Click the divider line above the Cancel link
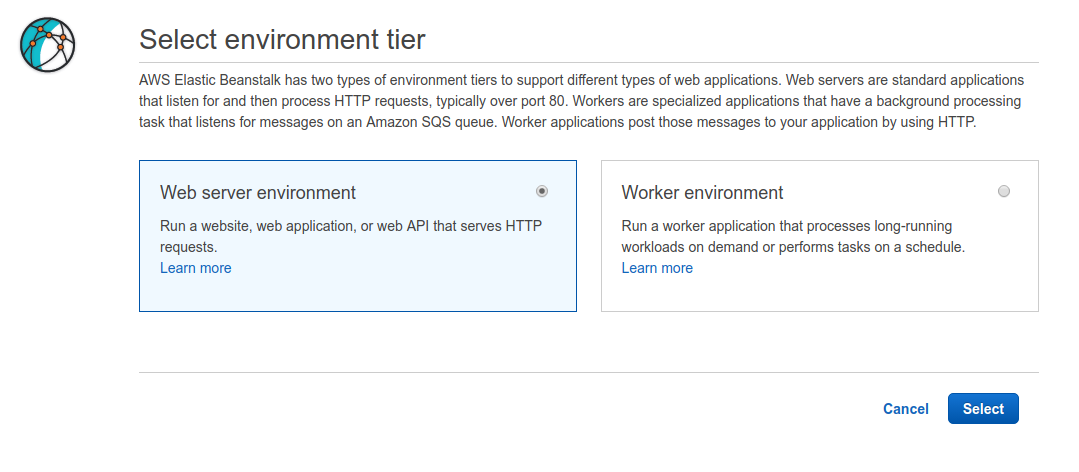This screenshot has height=472, width=1079. pyautogui.click(x=588, y=372)
